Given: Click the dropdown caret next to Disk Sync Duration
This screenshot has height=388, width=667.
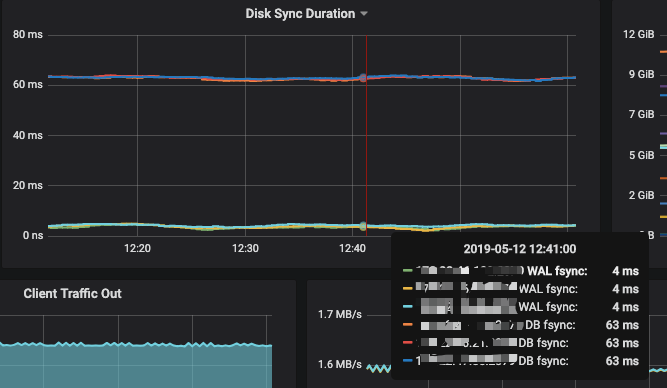Looking at the screenshot, I should point(364,14).
